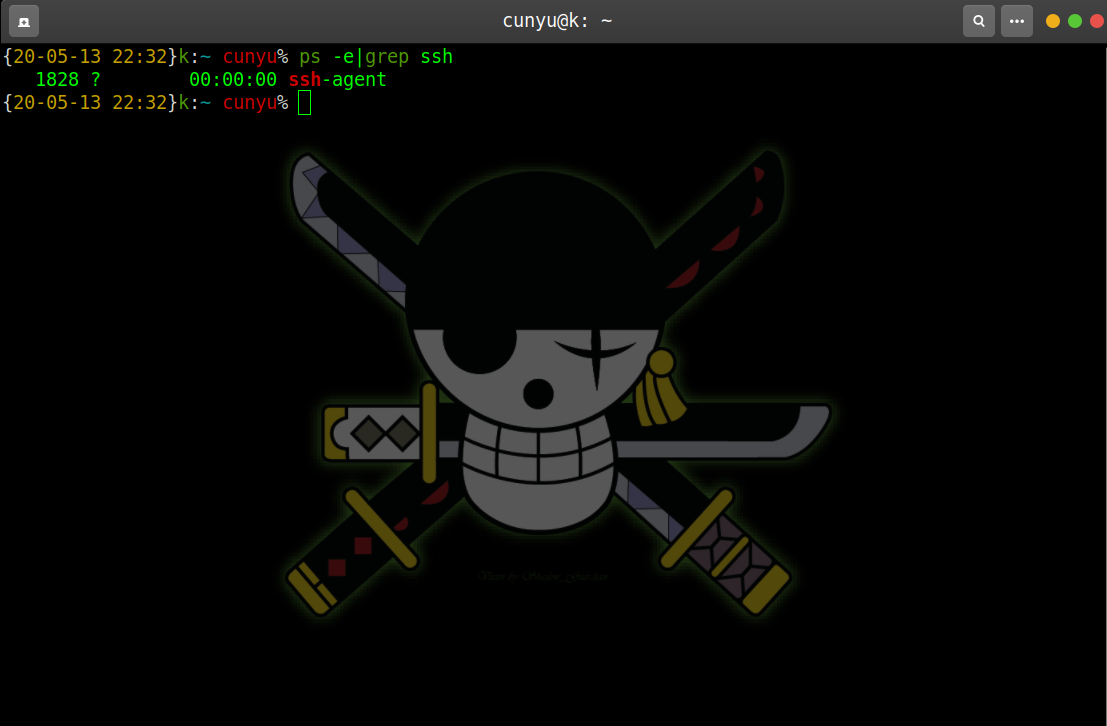The height and width of the screenshot is (726, 1107).
Task: Click the skull's eye patch in background
Action: point(478,346)
